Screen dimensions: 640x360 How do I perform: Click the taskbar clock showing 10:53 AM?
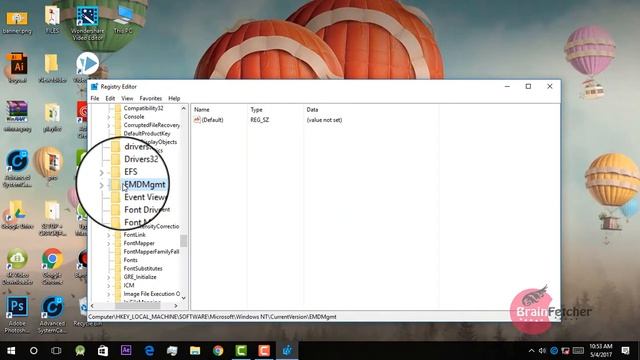(601, 351)
